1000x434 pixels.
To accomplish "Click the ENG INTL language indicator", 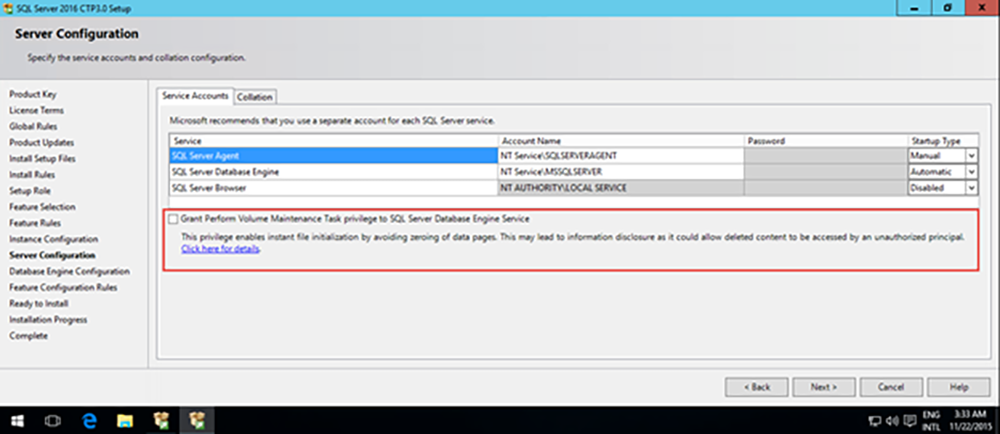I will 931,421.
